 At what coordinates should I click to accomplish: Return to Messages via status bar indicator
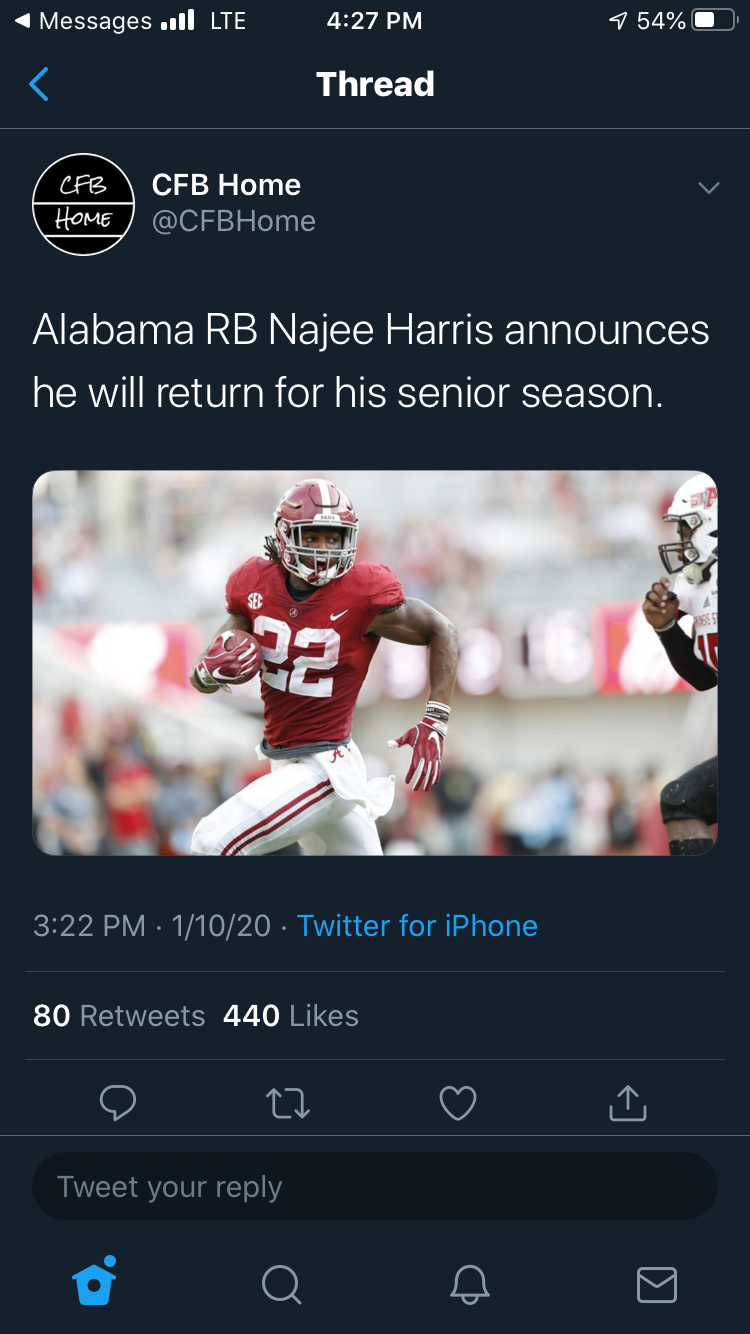75,19
